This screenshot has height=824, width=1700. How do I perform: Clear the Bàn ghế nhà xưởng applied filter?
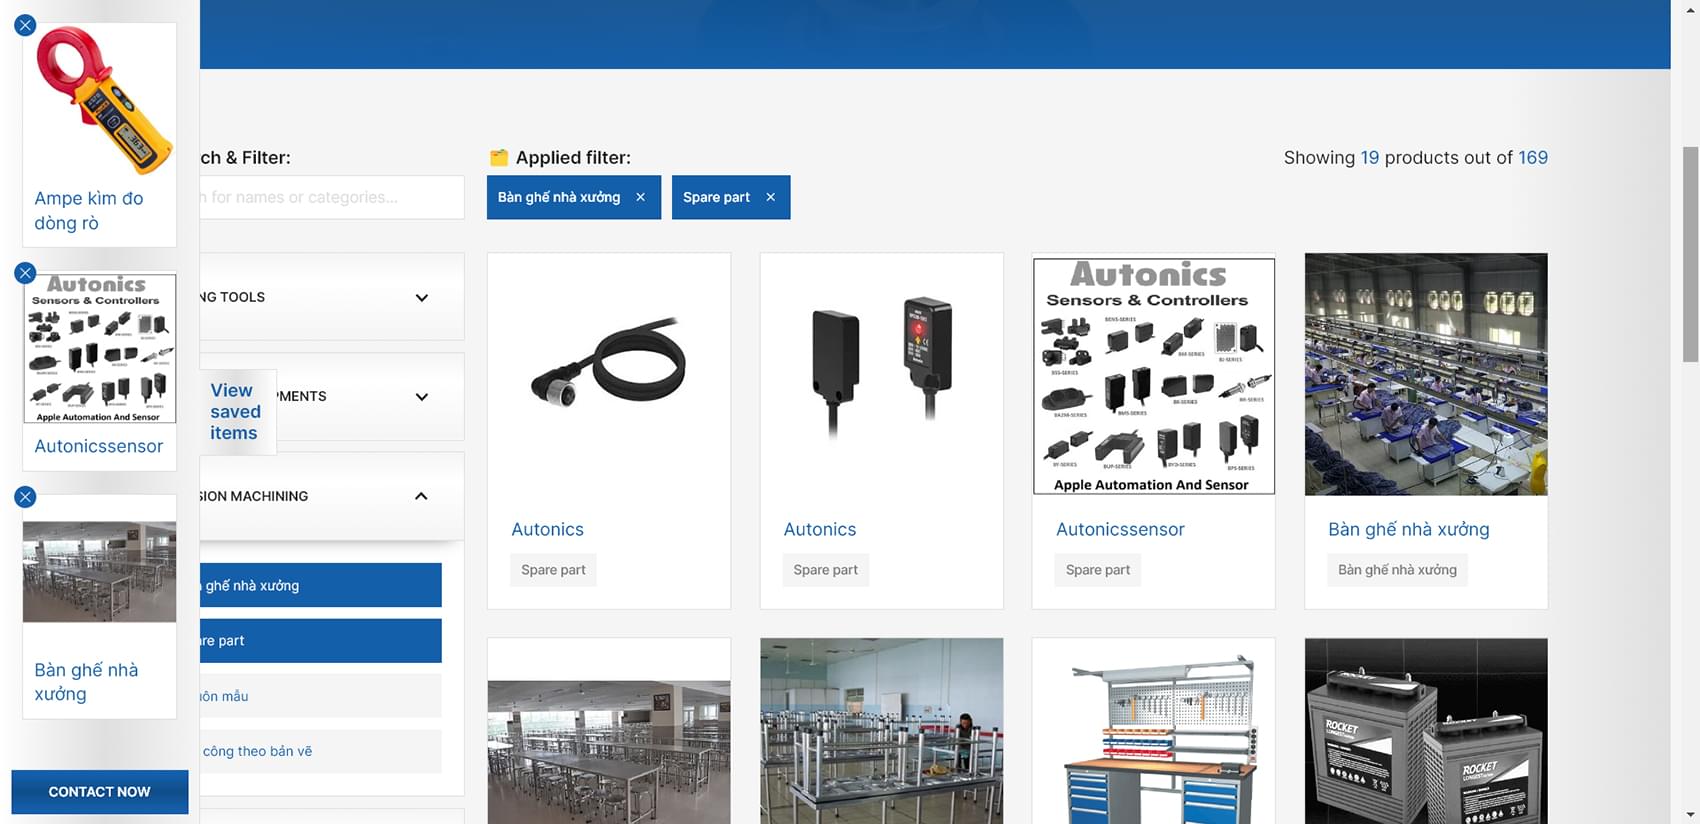click(x=641, y=197)
